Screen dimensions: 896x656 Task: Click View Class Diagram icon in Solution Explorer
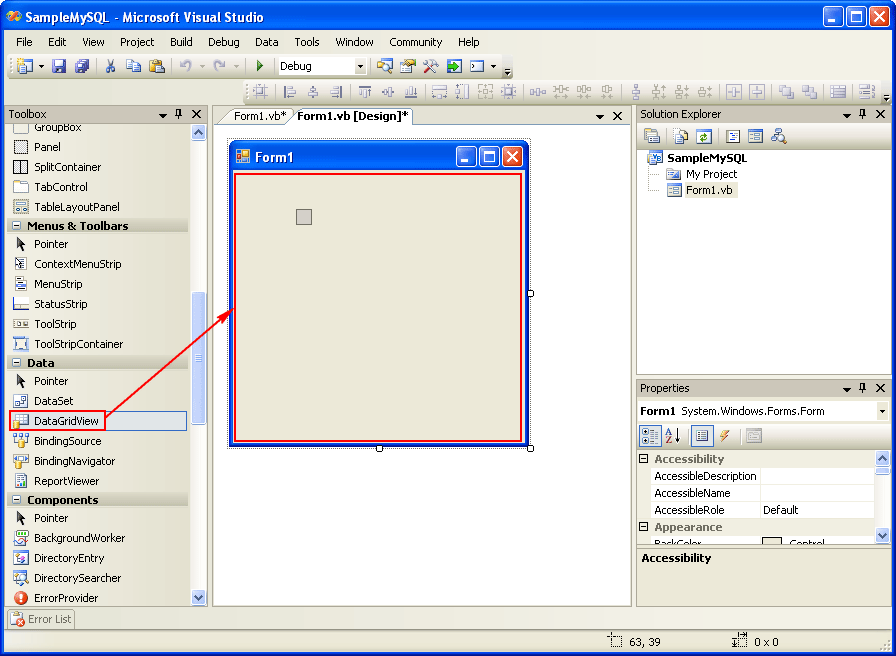[x=778, y=137]
